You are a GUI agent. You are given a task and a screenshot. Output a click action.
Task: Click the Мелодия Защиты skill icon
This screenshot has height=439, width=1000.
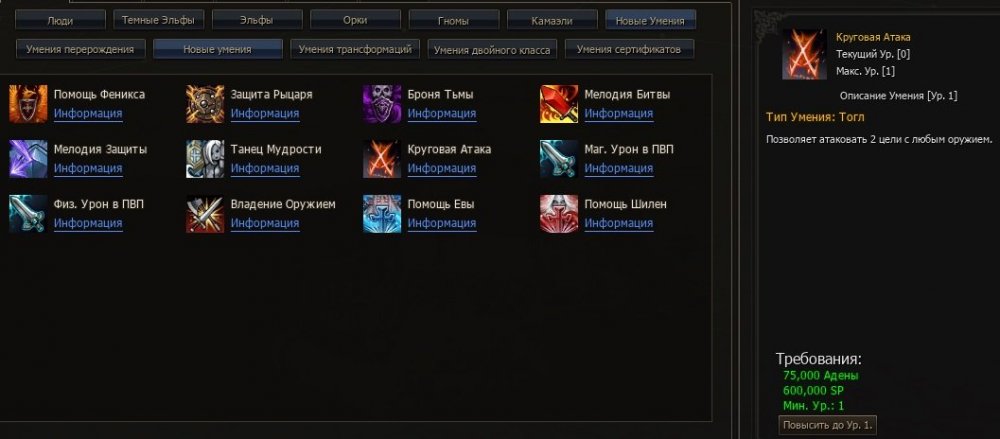tap(28, 159)
